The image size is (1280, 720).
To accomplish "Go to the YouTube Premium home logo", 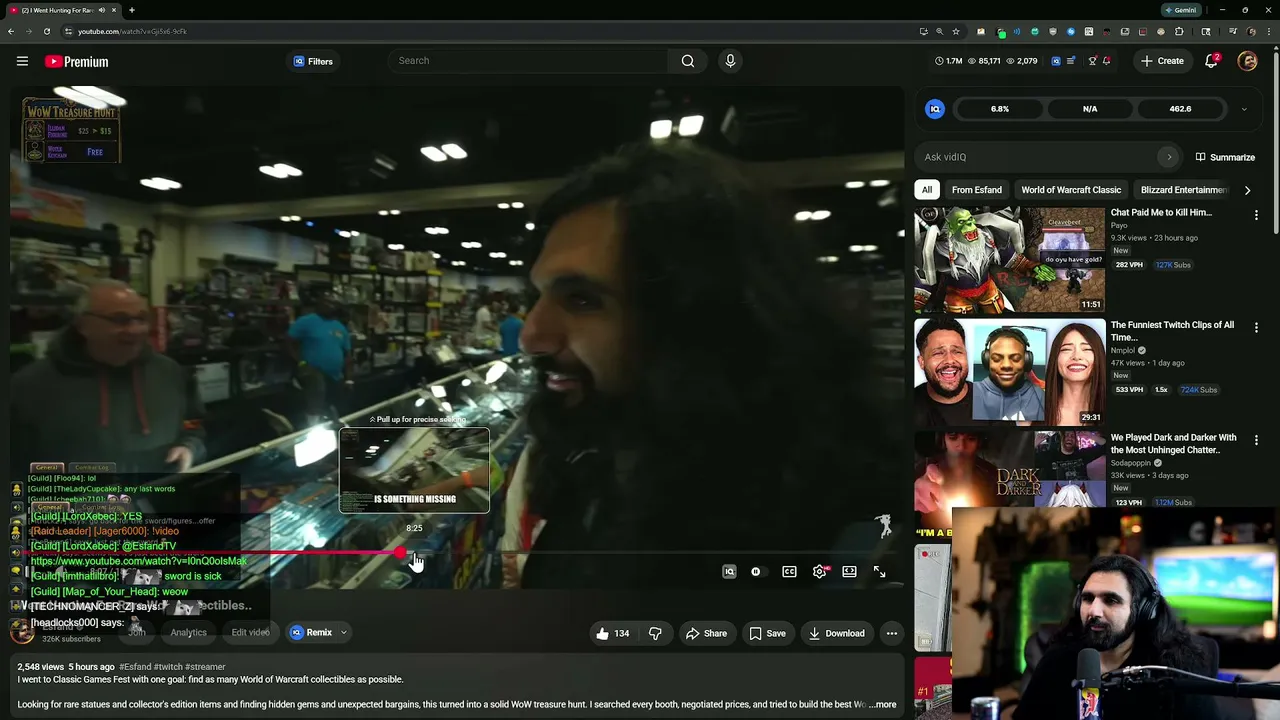I will pos(76,61).
